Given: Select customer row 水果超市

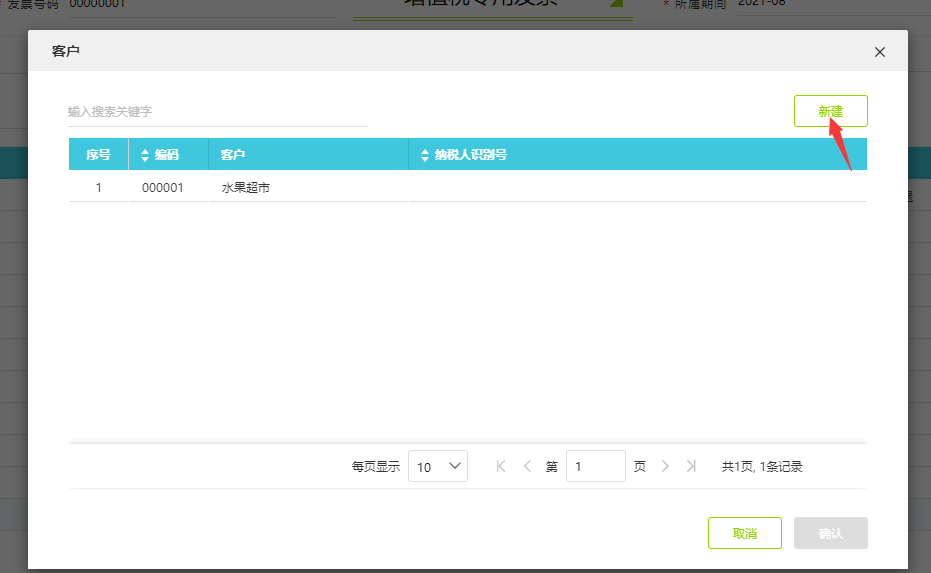Looking at the screenshot, I should tap(468, 188).
